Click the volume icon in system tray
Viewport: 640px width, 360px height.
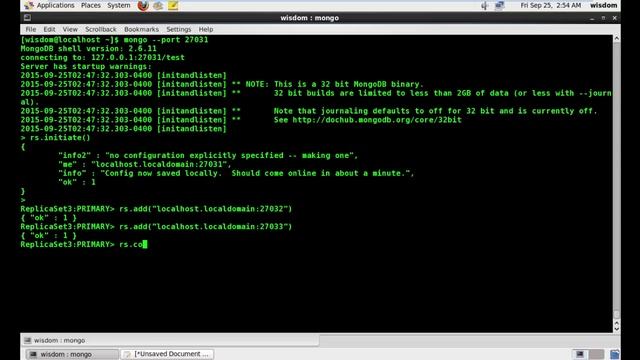484,5
